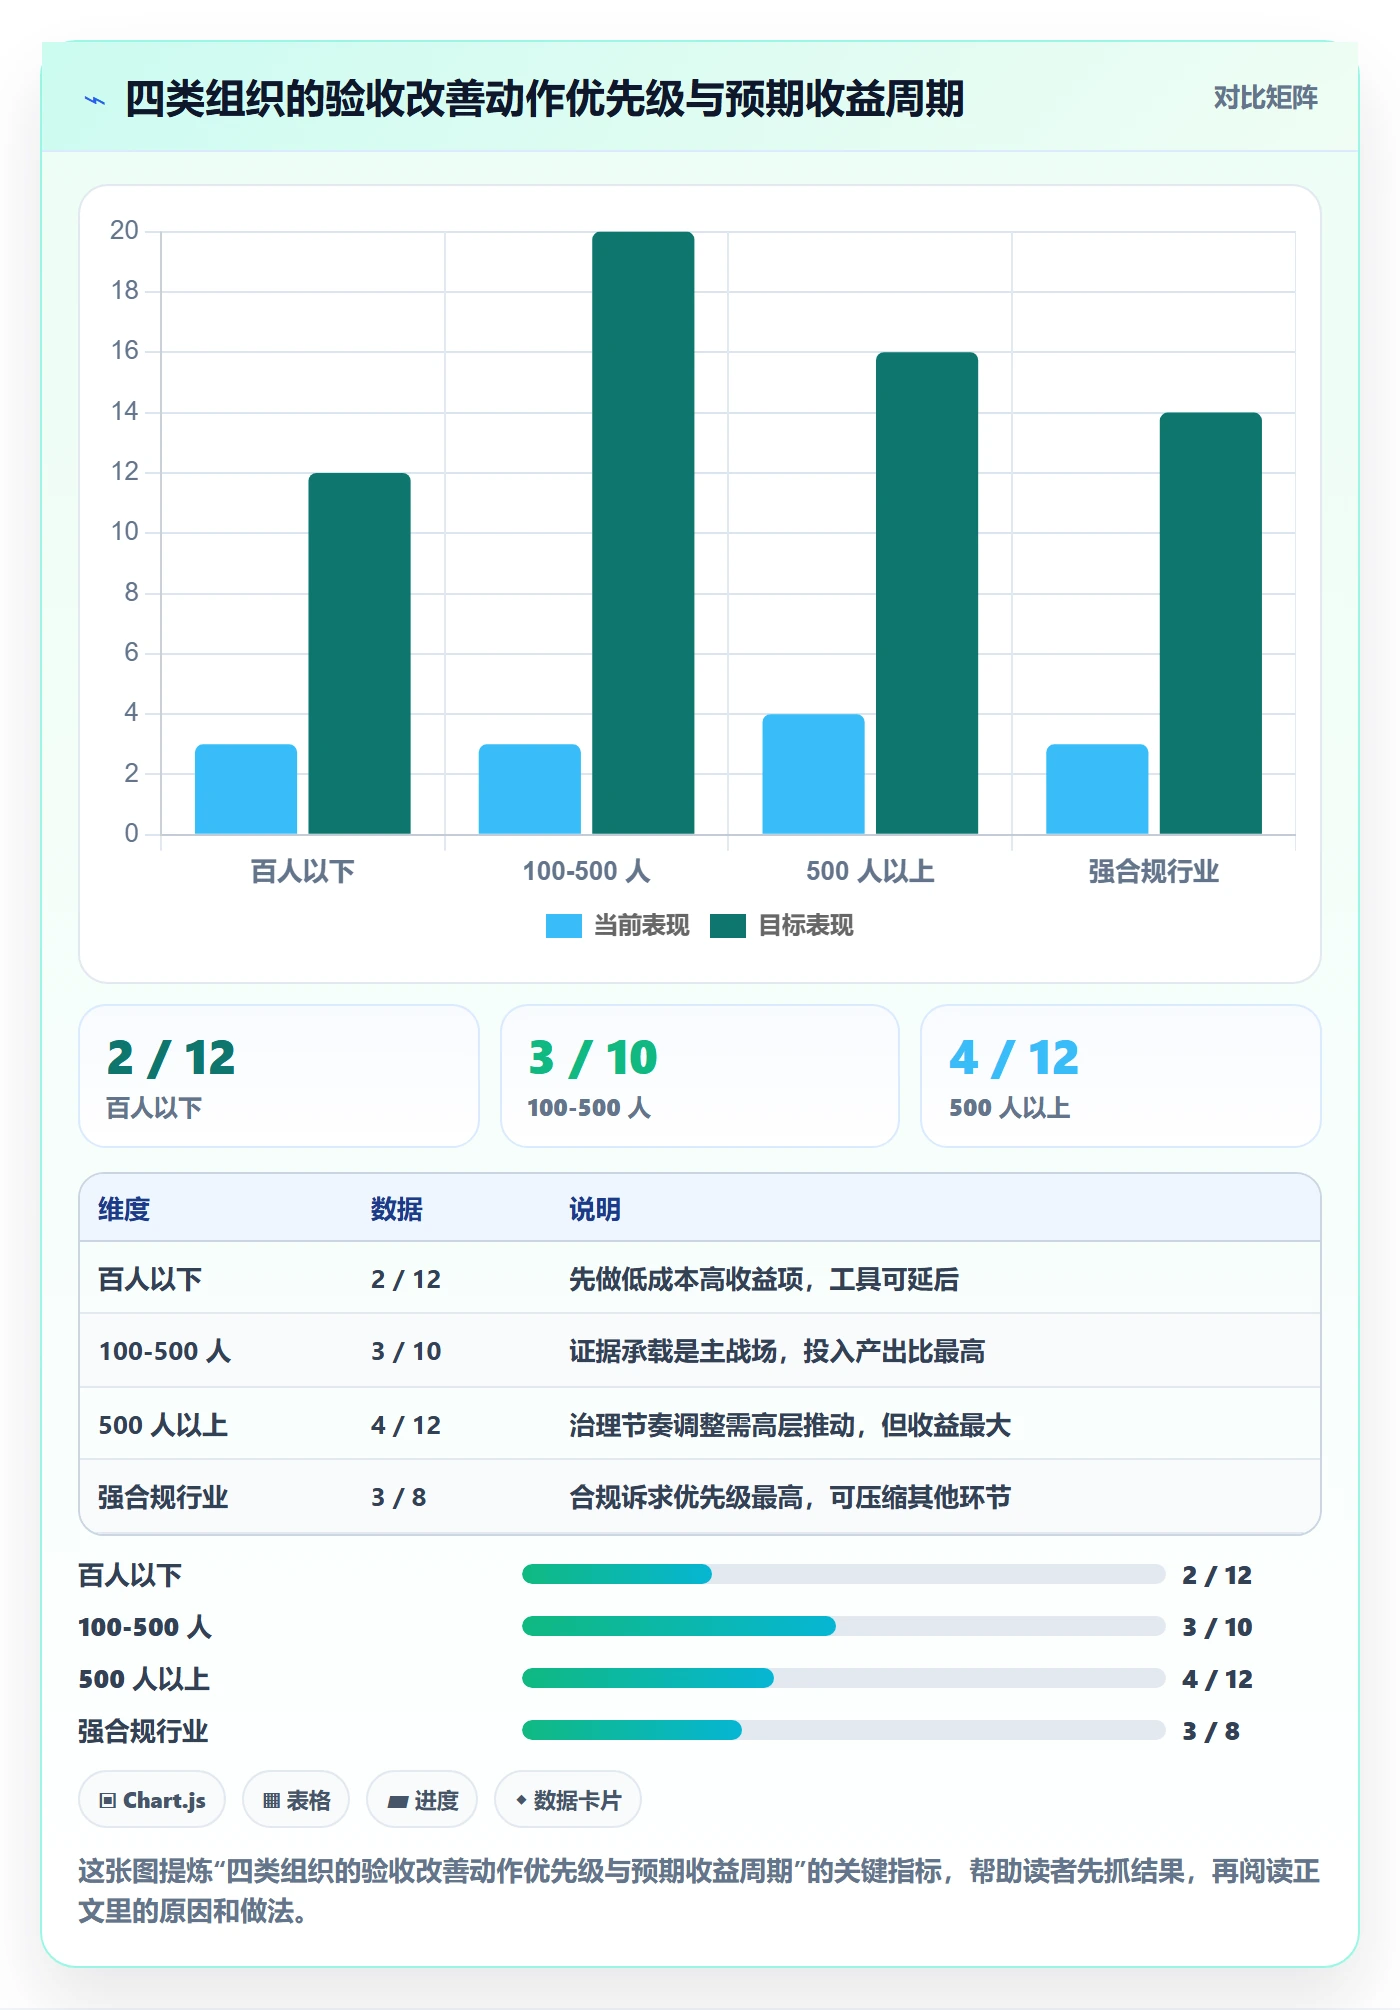Click table cell 先做低成本高收益项，工具可延后
Image resolution: width=1400 pixels, height=2010 pixels.
click(764, 1279)
